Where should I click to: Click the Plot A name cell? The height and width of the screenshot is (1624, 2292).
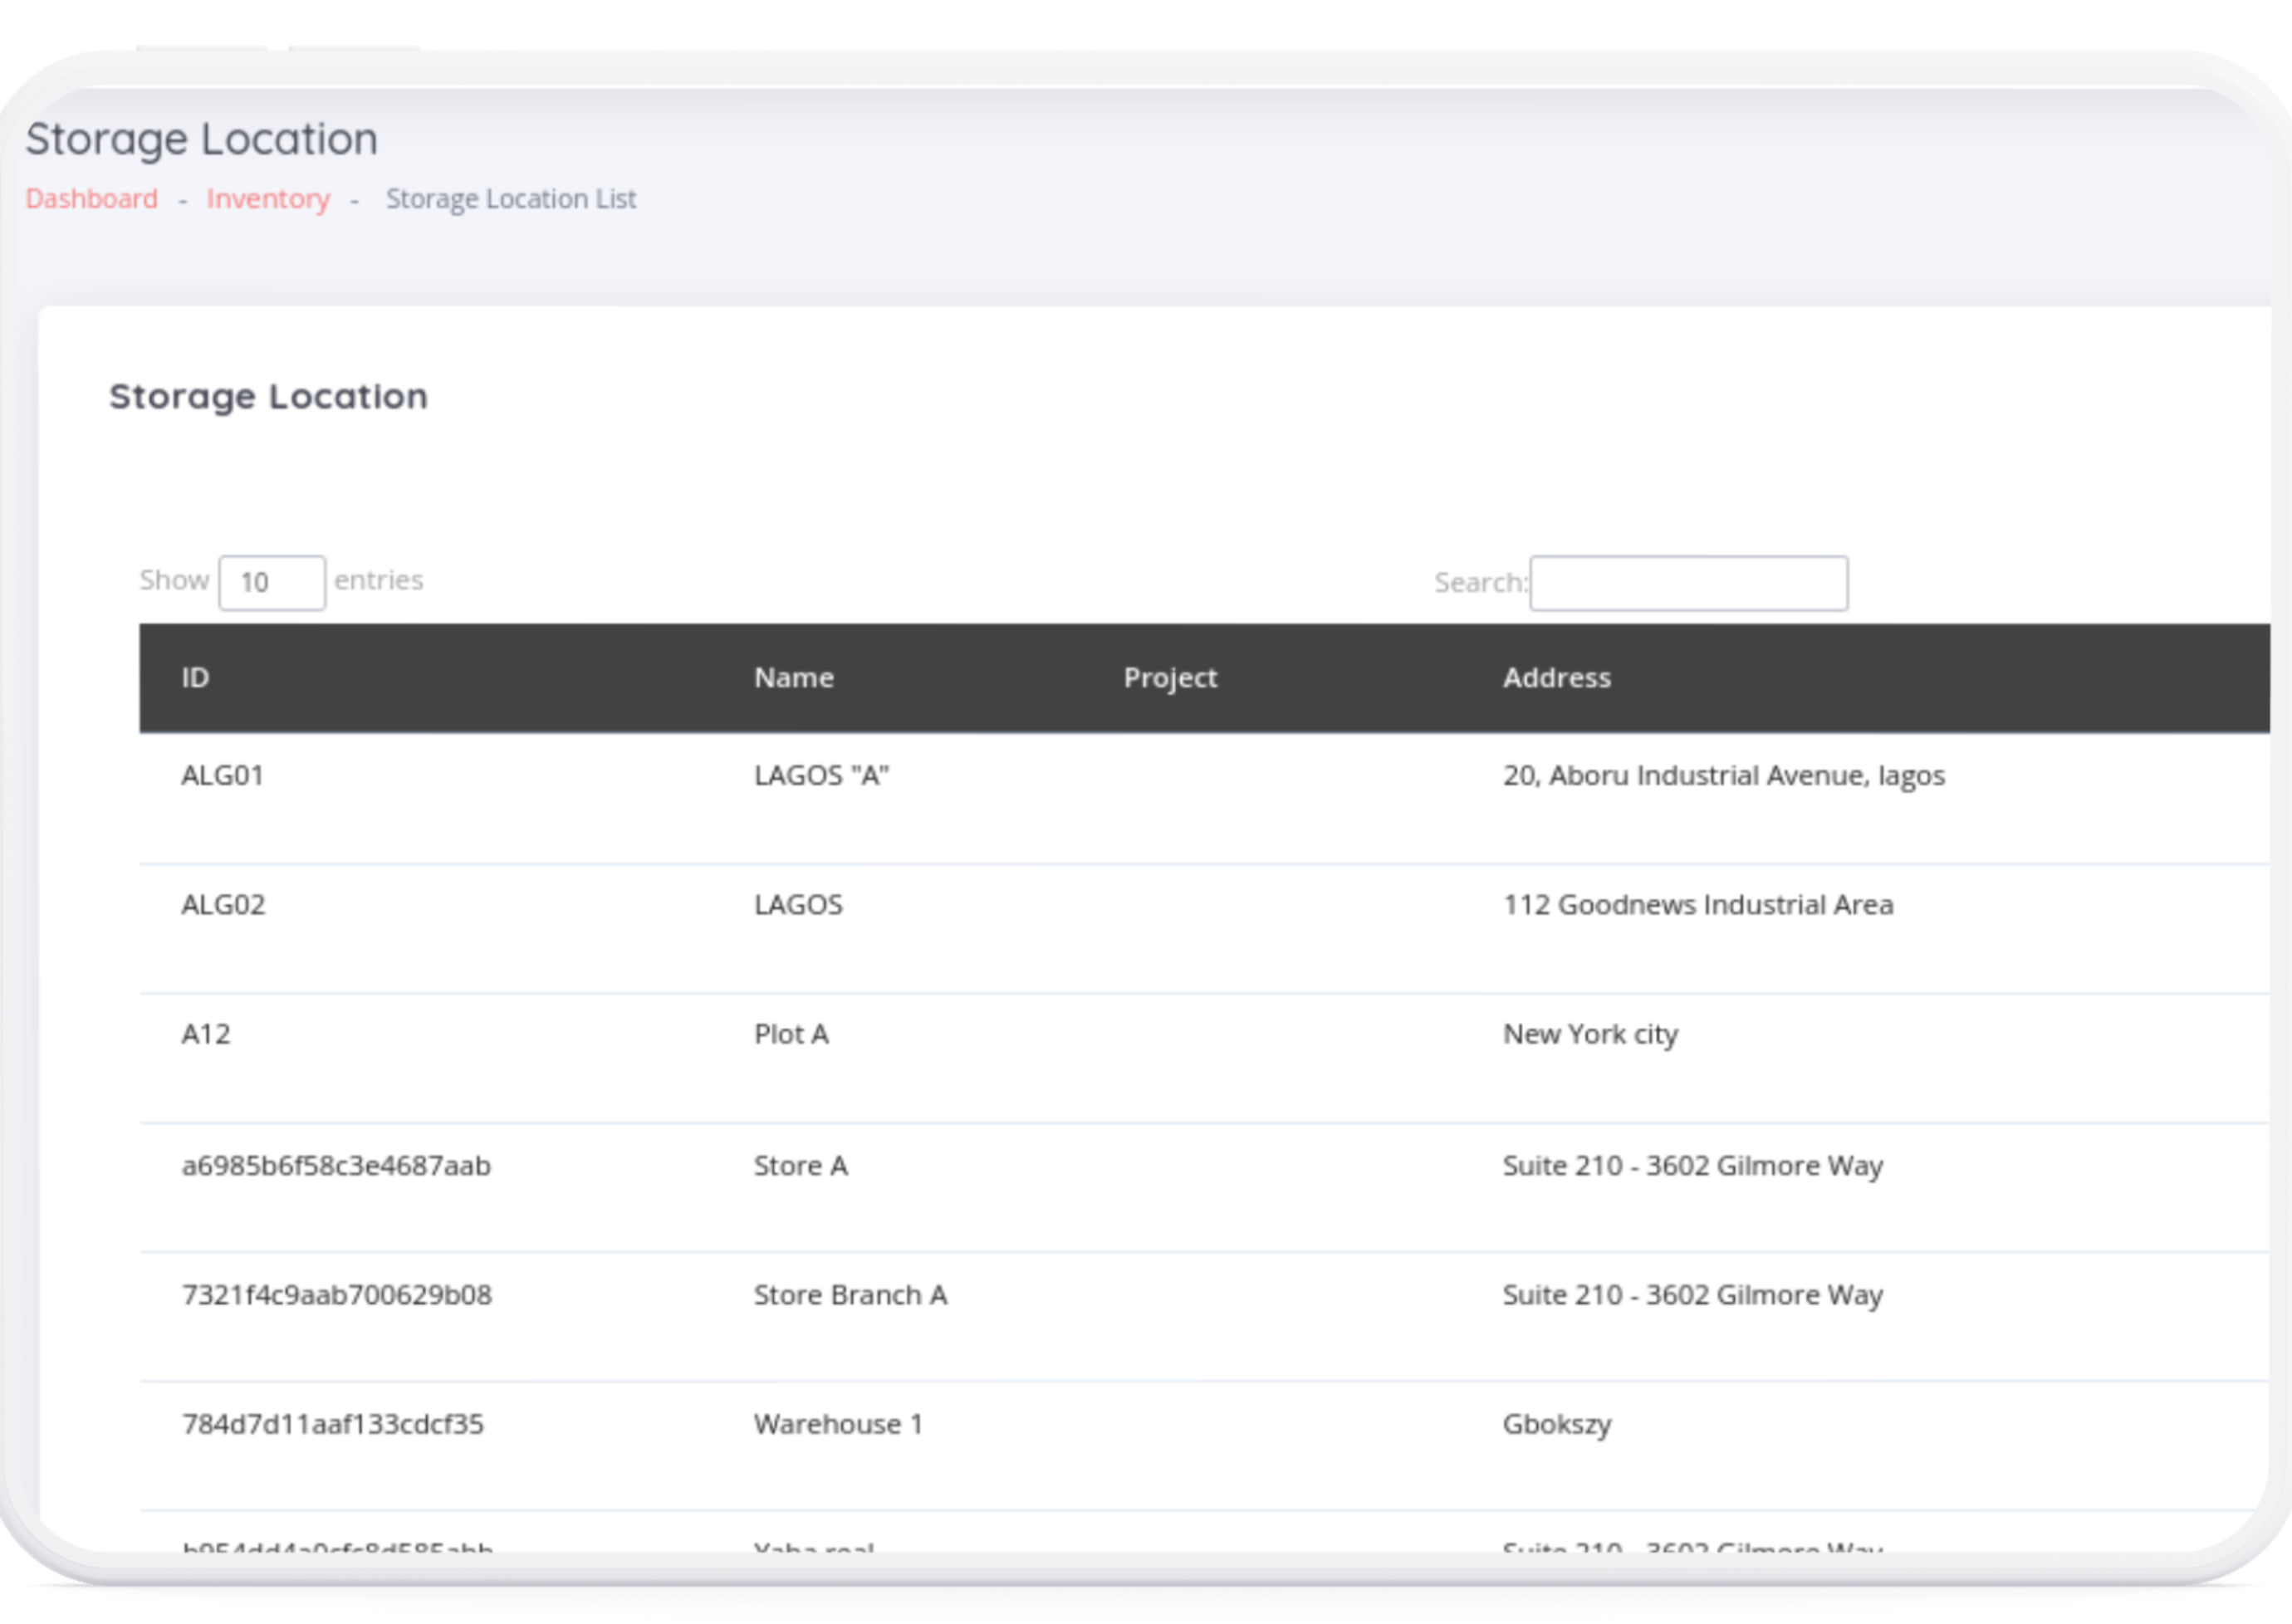791,1034
